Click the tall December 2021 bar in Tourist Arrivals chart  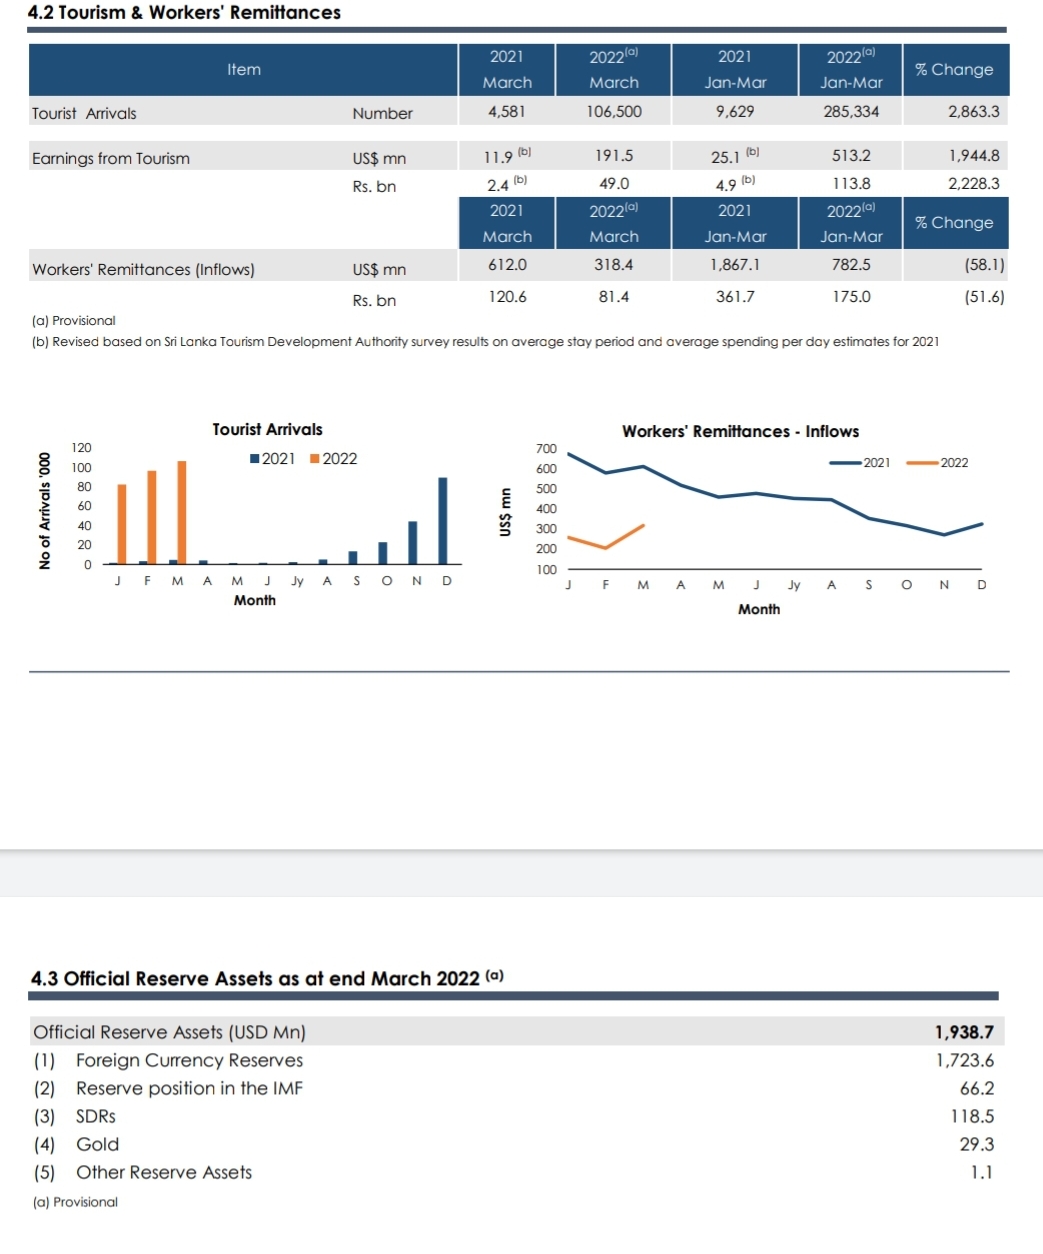(443, 521)
